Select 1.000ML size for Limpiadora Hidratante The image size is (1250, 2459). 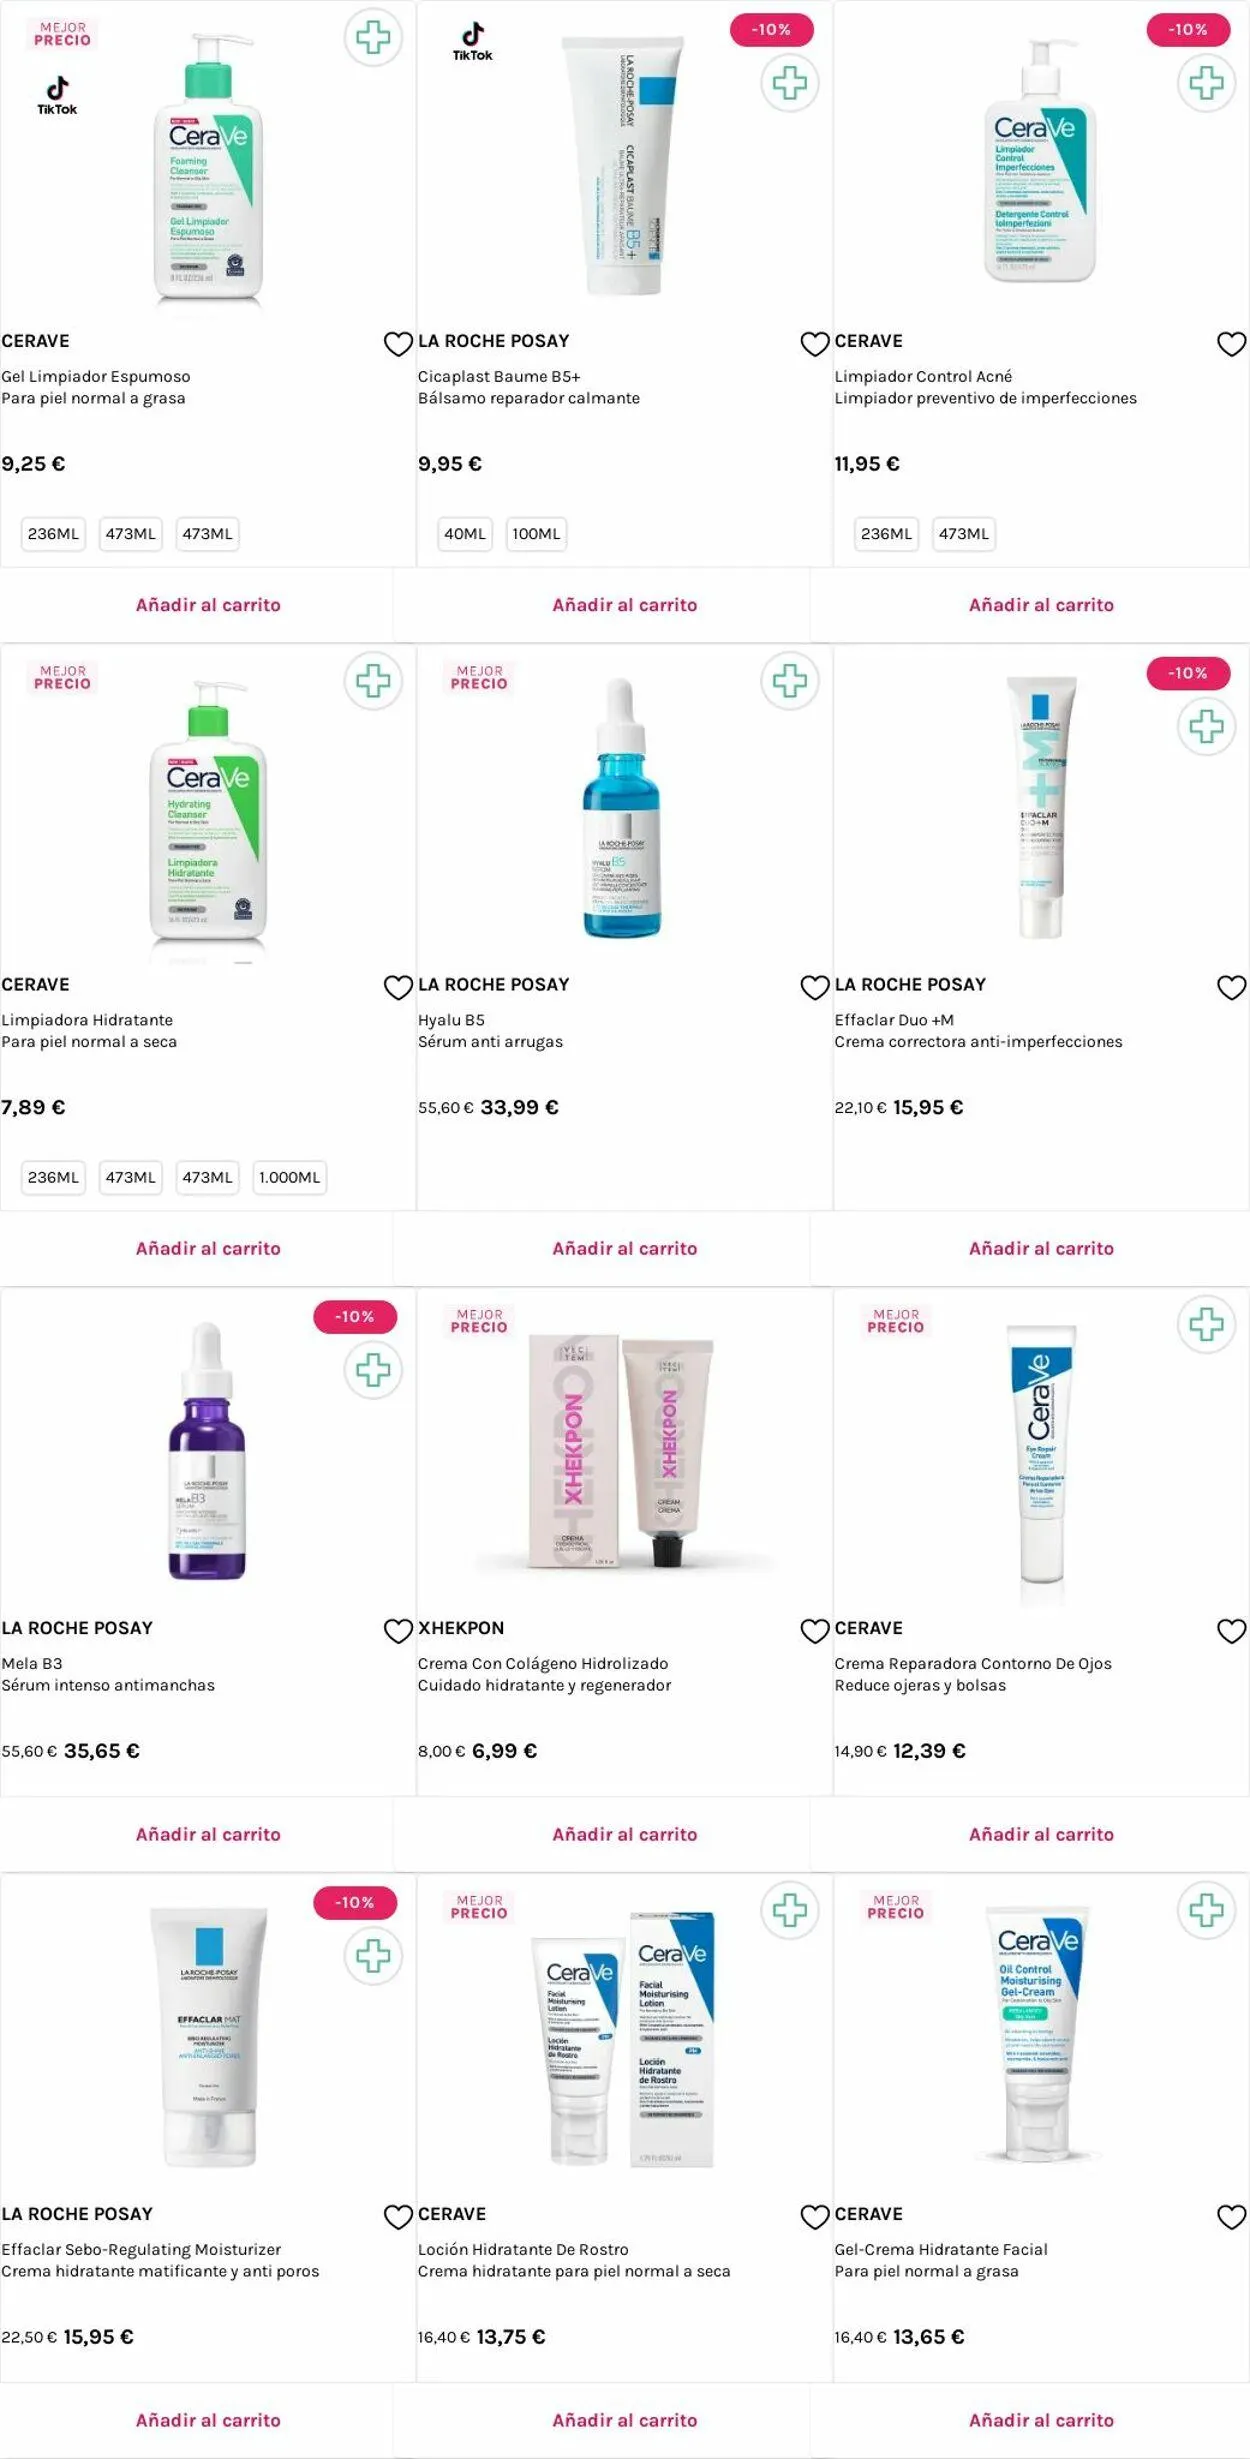click(289, 1177)
